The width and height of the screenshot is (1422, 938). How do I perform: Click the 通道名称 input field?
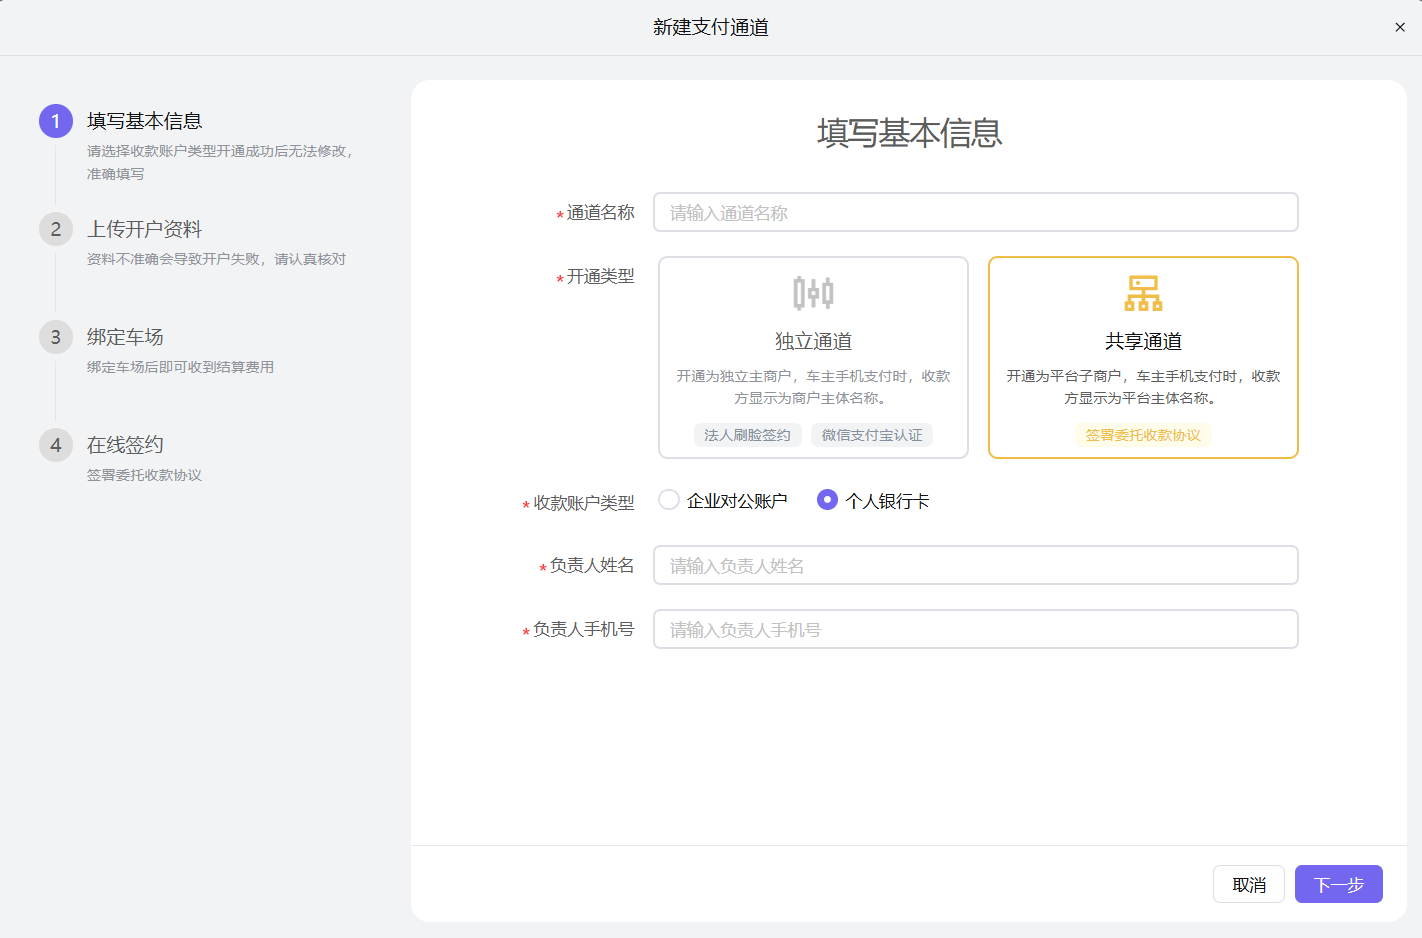[x=975, y=212]
